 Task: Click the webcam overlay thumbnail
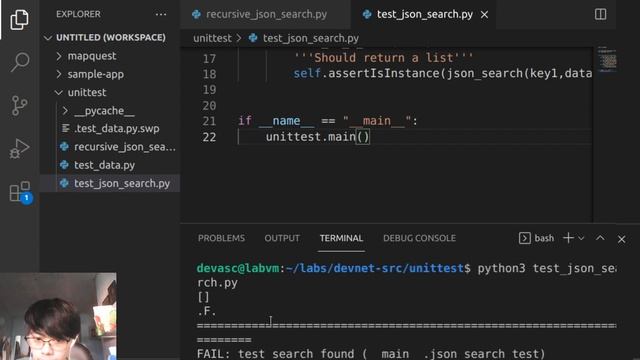[x=58, y=316]
